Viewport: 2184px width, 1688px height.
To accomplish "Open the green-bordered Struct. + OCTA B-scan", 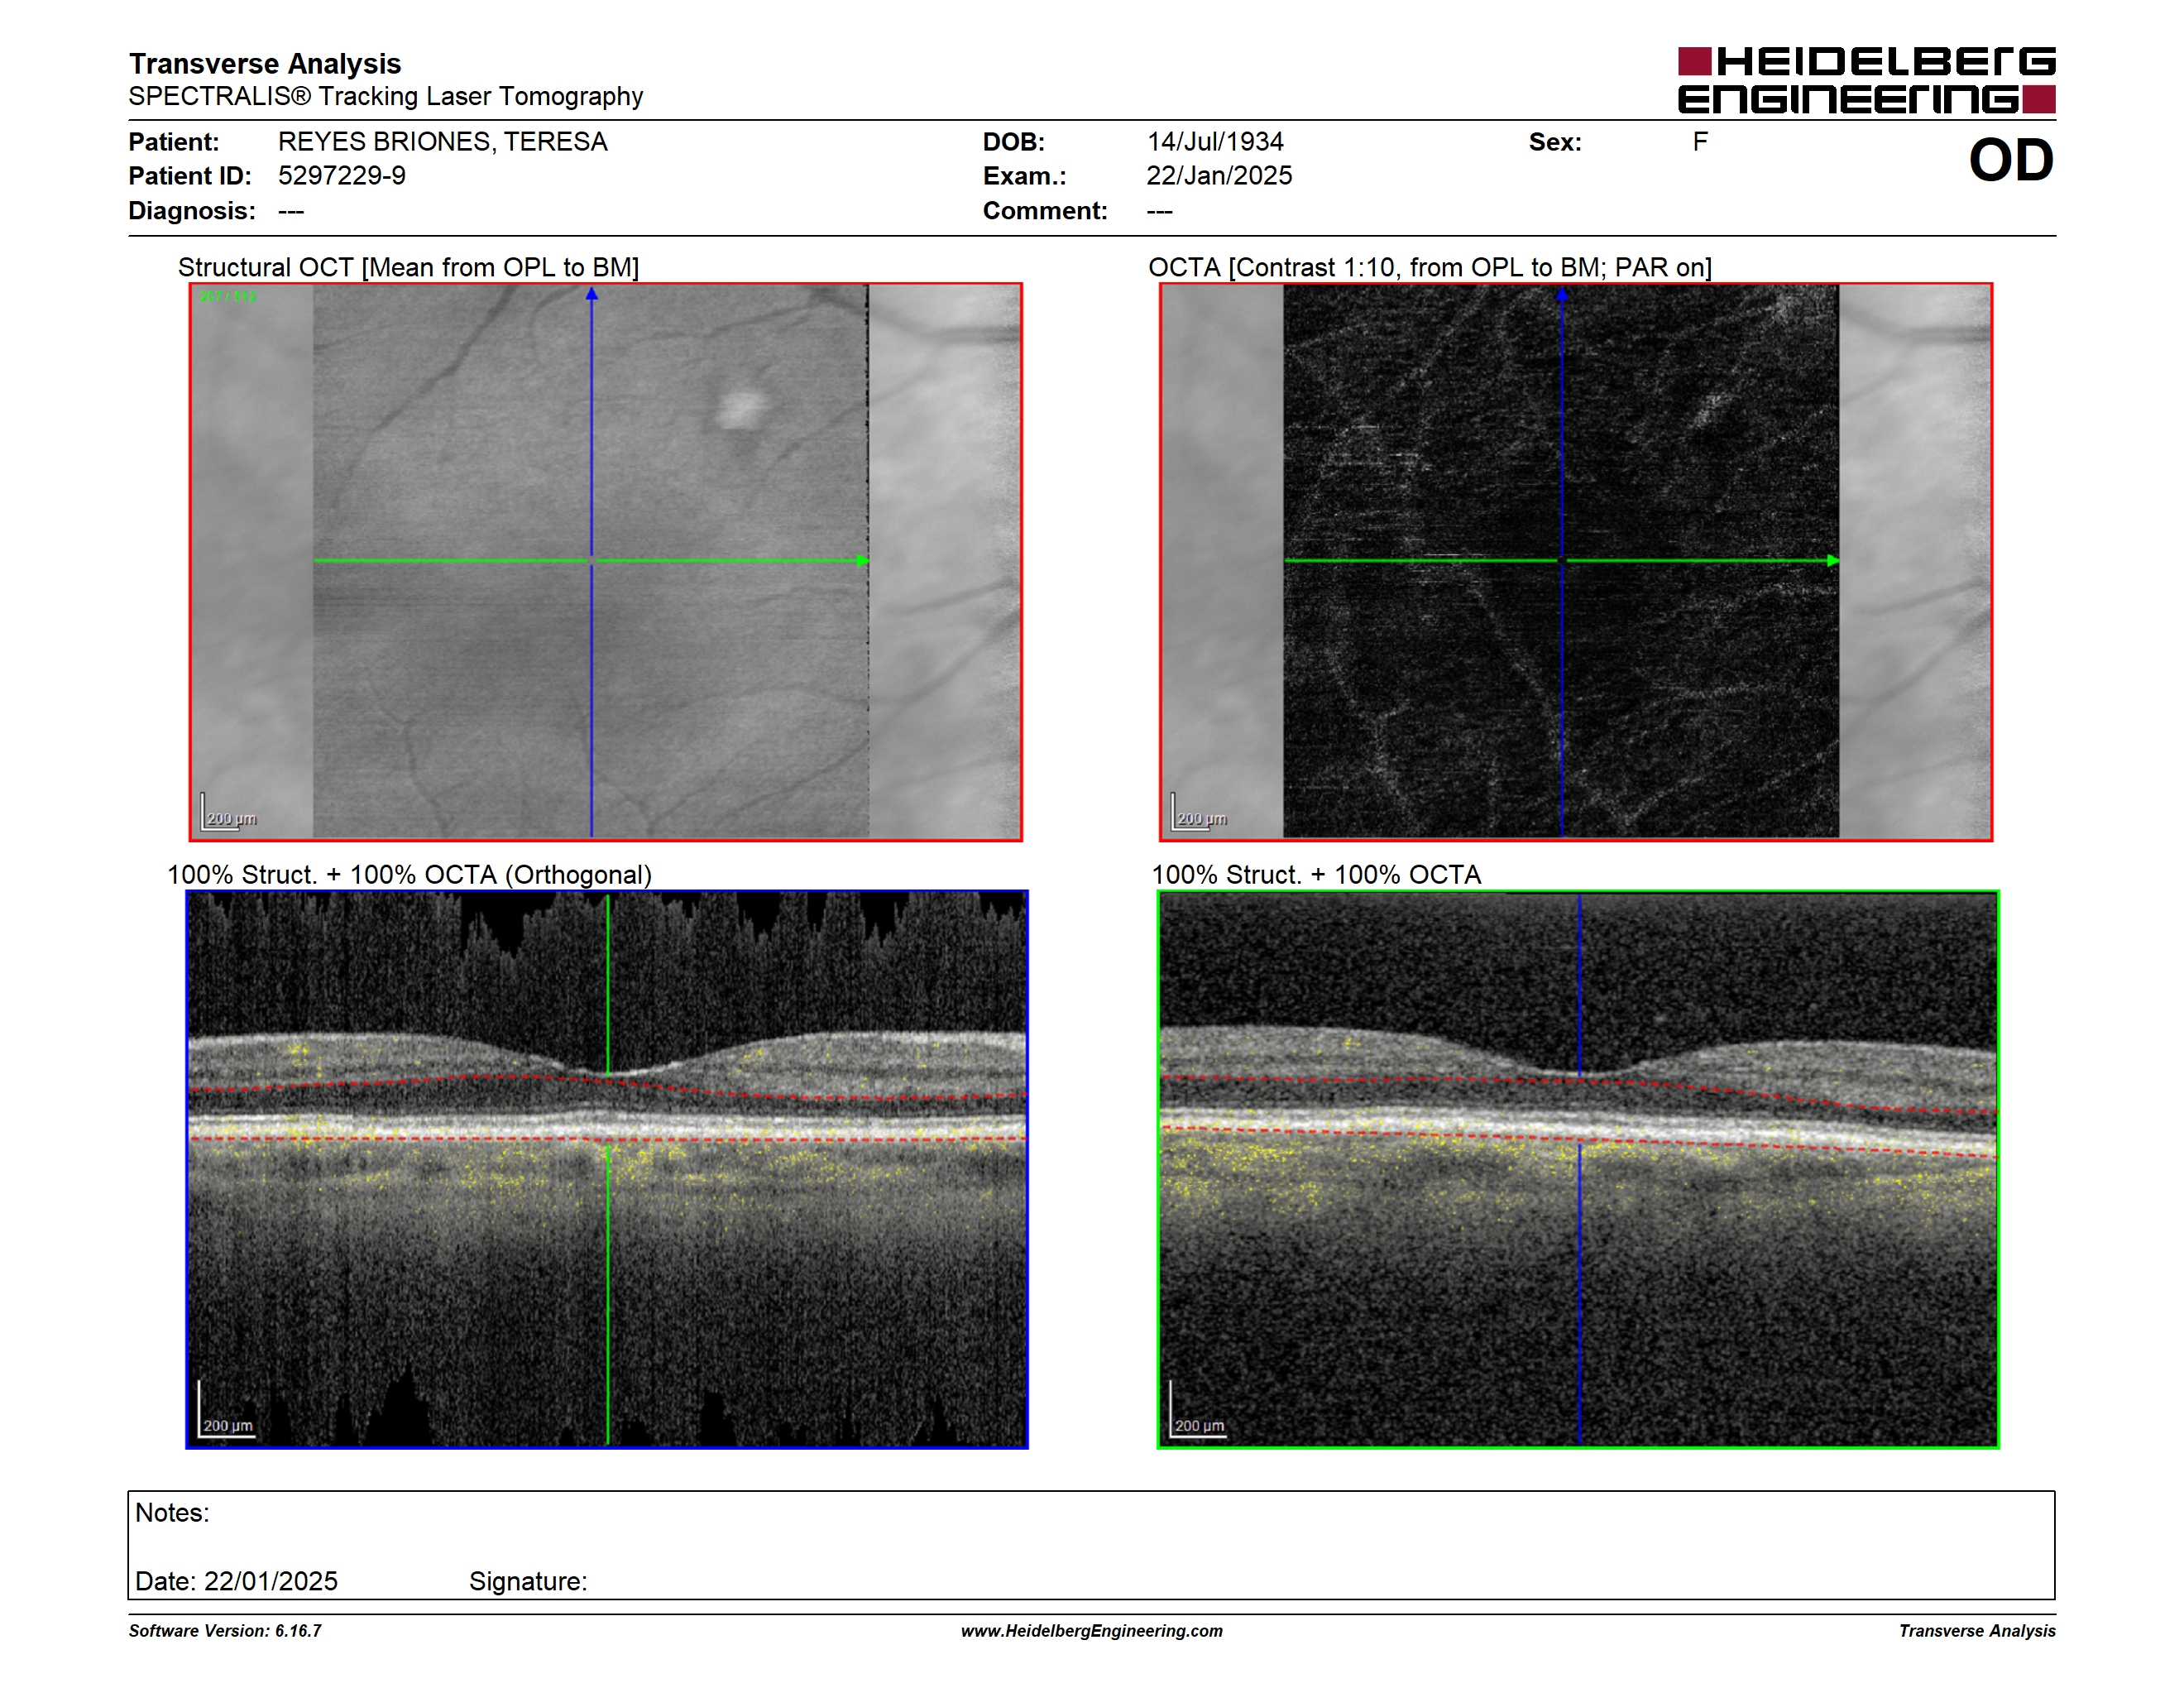I will point(1578,1169).
